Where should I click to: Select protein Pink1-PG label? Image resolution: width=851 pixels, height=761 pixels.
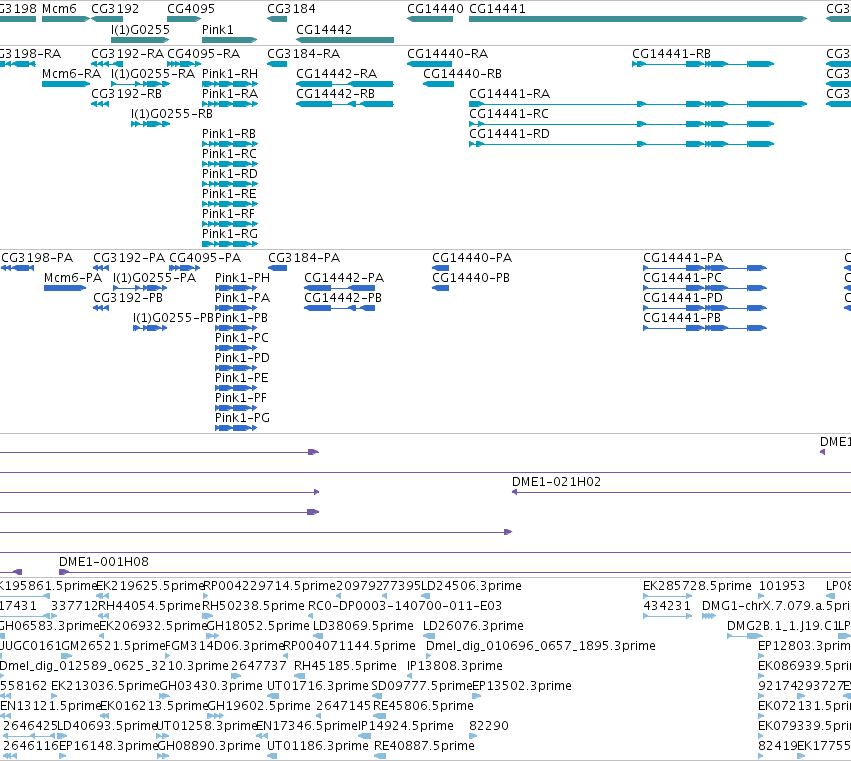click(243, 418)
